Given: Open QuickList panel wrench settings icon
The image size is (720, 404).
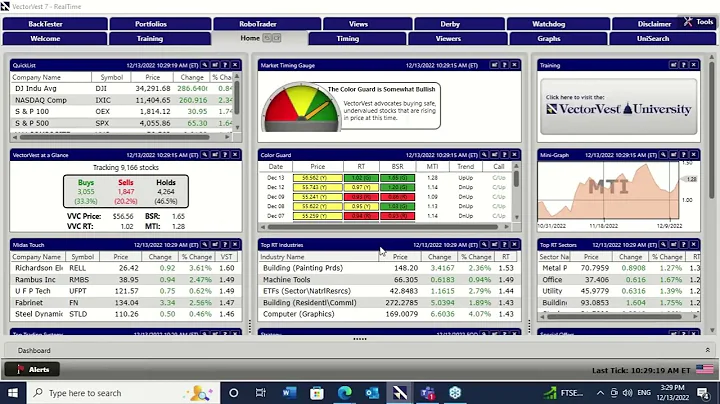Looking at the screenshot, I should [x=205, y=65].
